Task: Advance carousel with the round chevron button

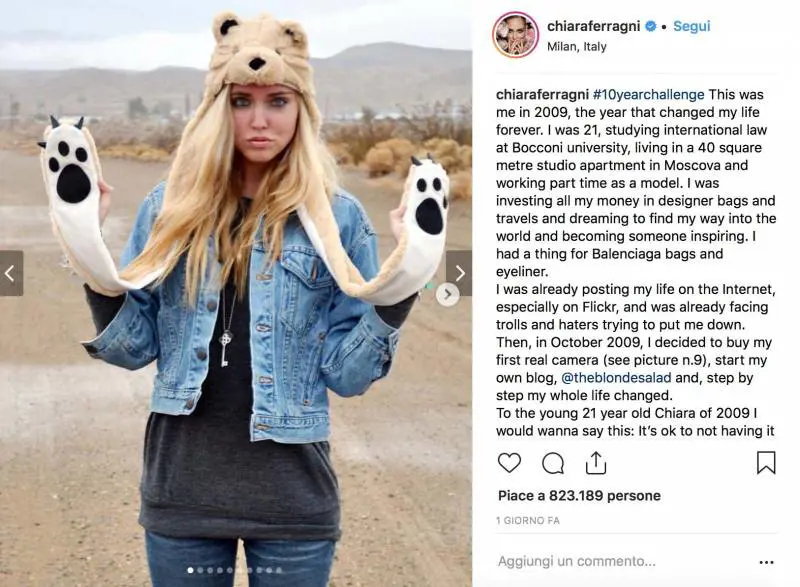Action: [x=447, y=294]
